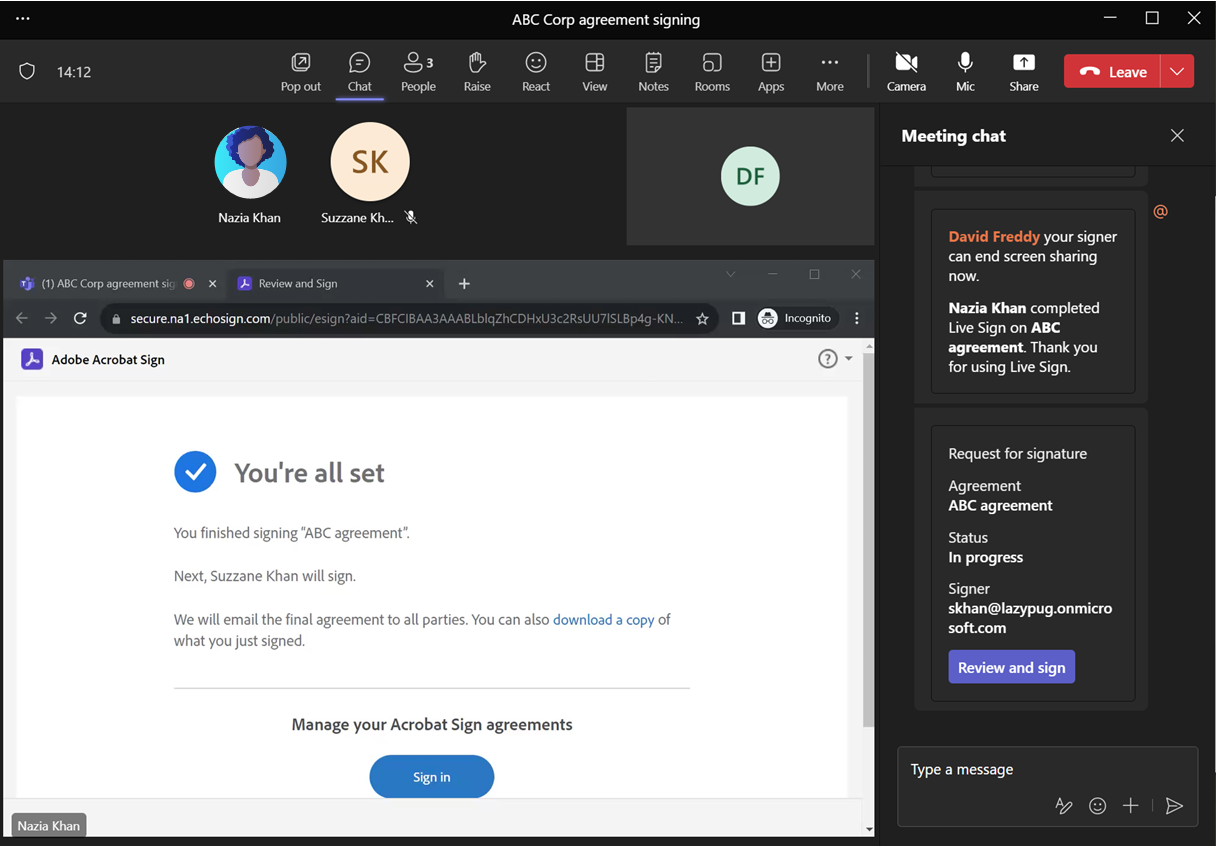Click the Raise hand icon
This screenshot has height=846, width=1216.
477,70
